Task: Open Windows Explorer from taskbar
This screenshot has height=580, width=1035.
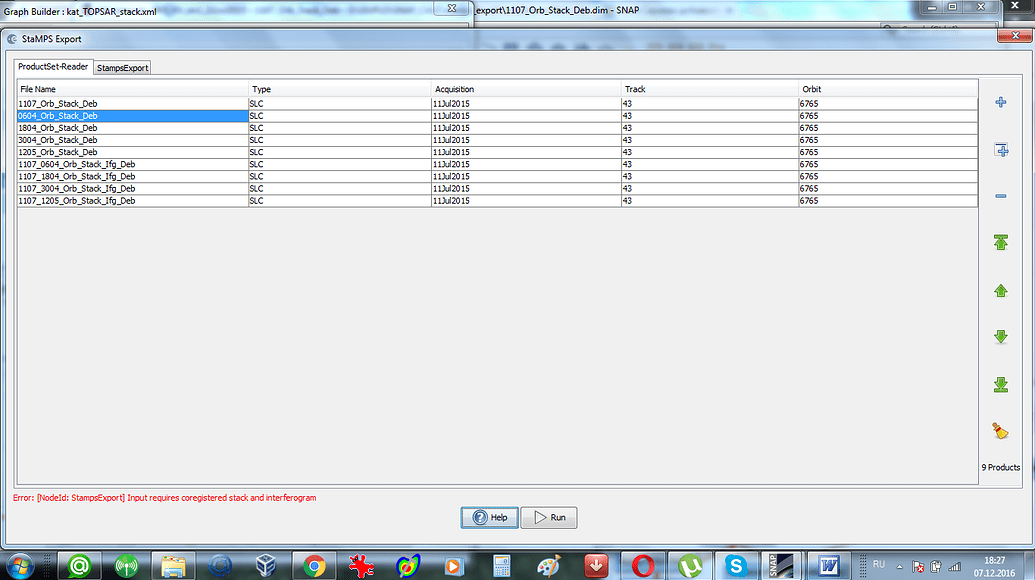Action: coord(173,566)
